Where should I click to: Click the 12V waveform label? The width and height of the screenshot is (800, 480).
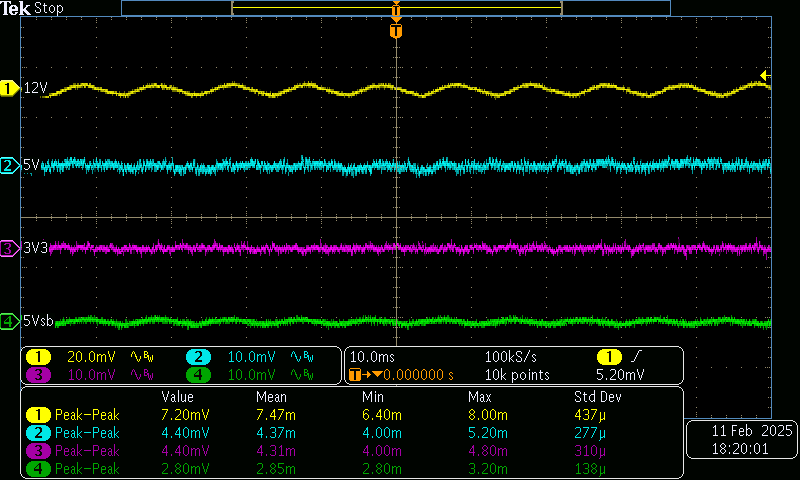(x=36, y=88)
